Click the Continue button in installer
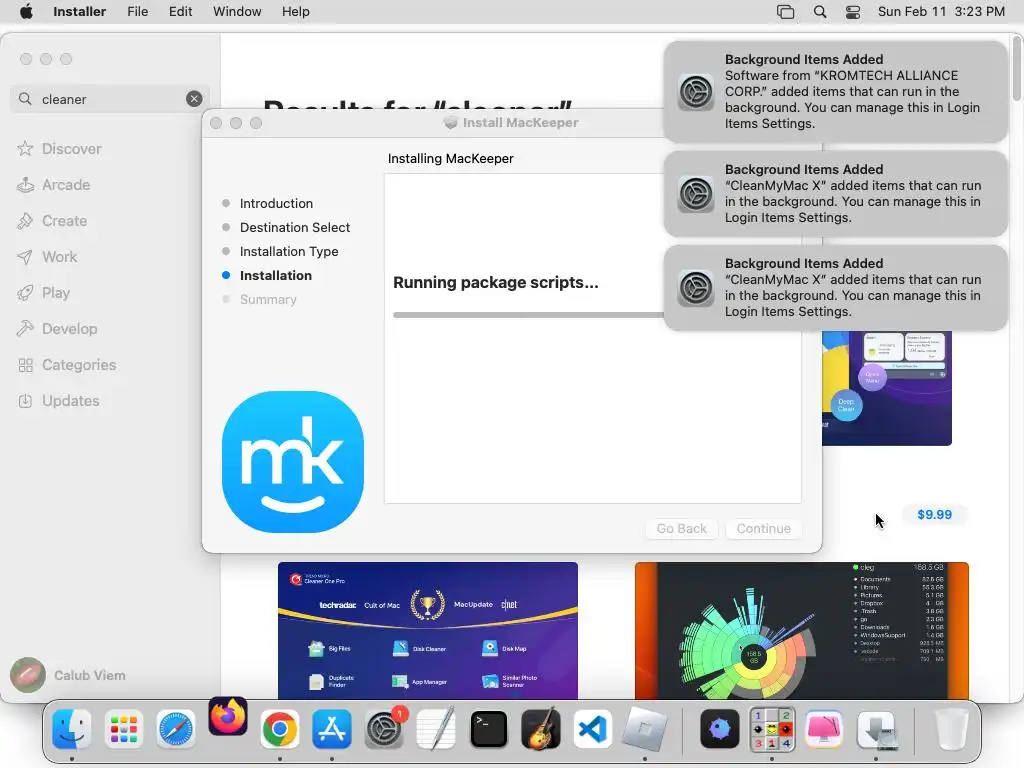 click(763, 528)
